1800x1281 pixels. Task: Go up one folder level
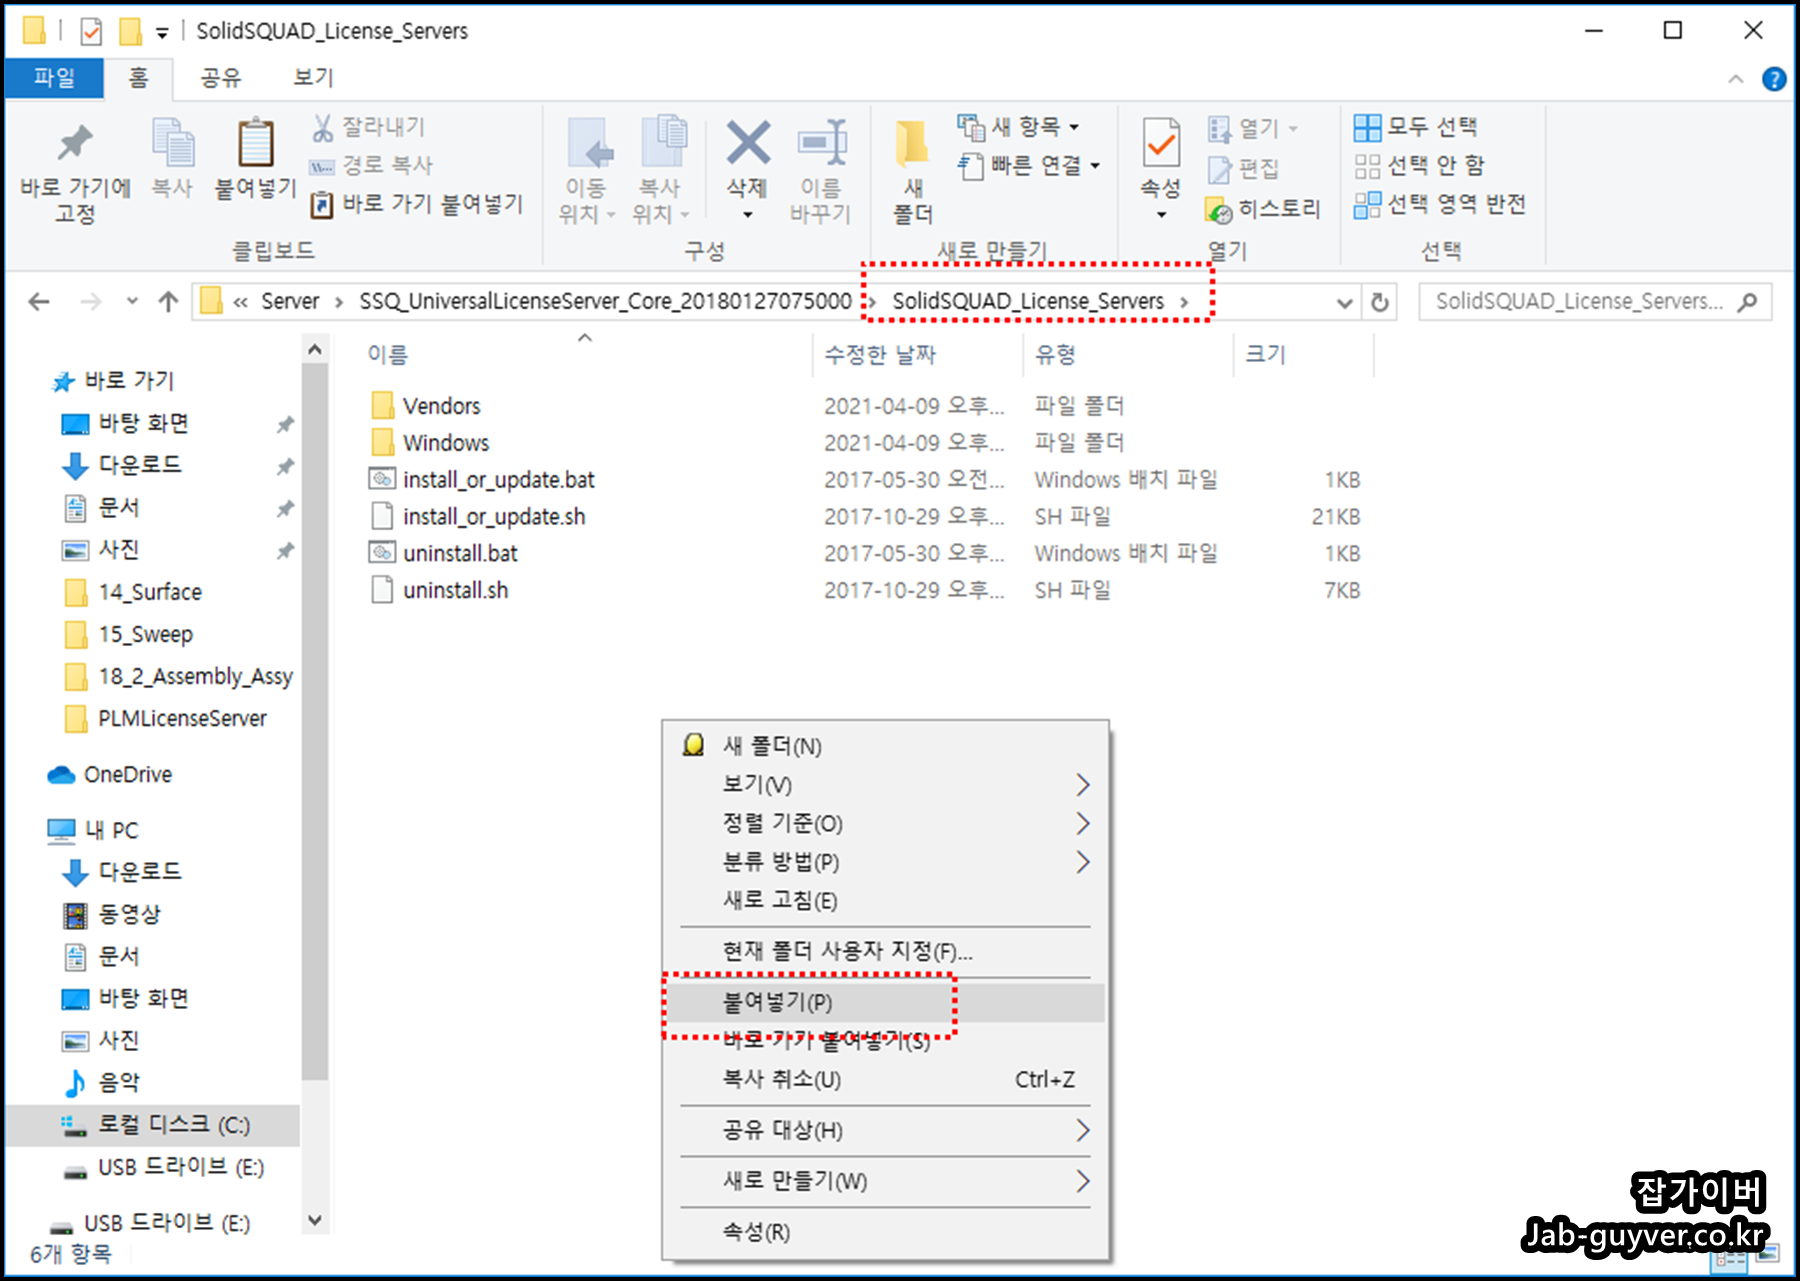coord(168,301)
